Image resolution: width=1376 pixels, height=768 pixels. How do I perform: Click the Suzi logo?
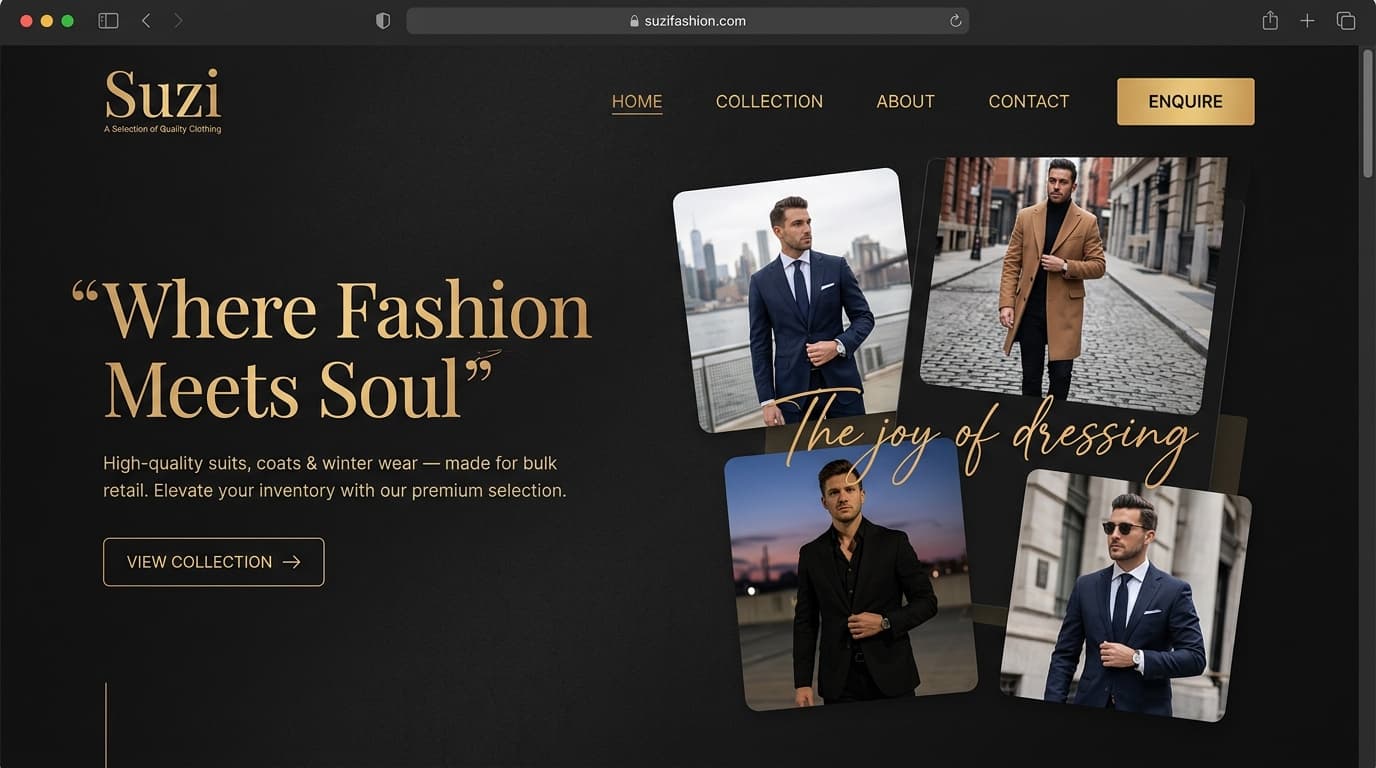(x=163, y=100)
